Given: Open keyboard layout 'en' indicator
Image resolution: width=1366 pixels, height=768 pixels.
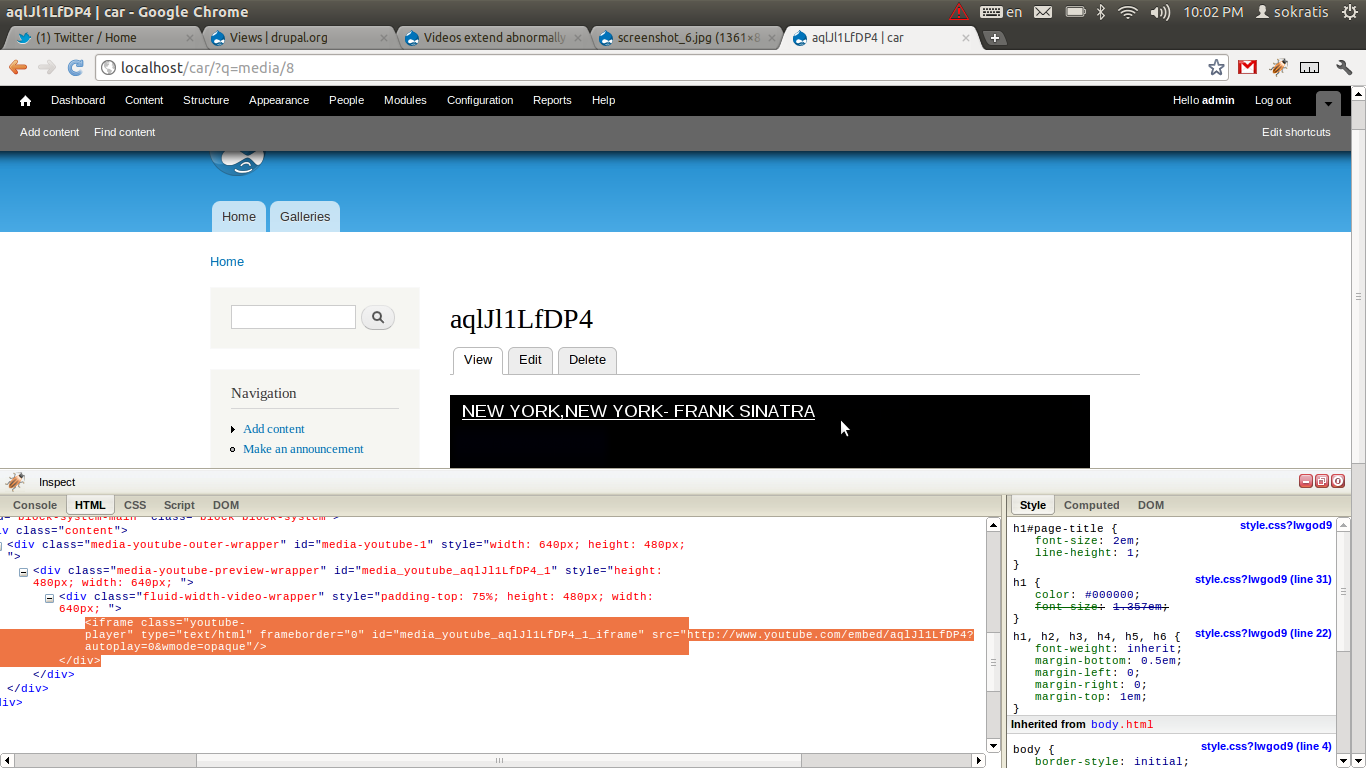Looking at the screenshot, I should tap(1002, 12).
